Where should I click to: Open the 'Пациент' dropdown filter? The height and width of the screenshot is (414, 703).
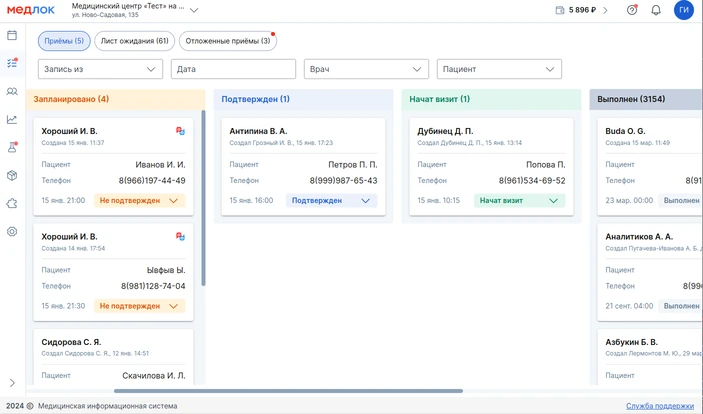498,69
